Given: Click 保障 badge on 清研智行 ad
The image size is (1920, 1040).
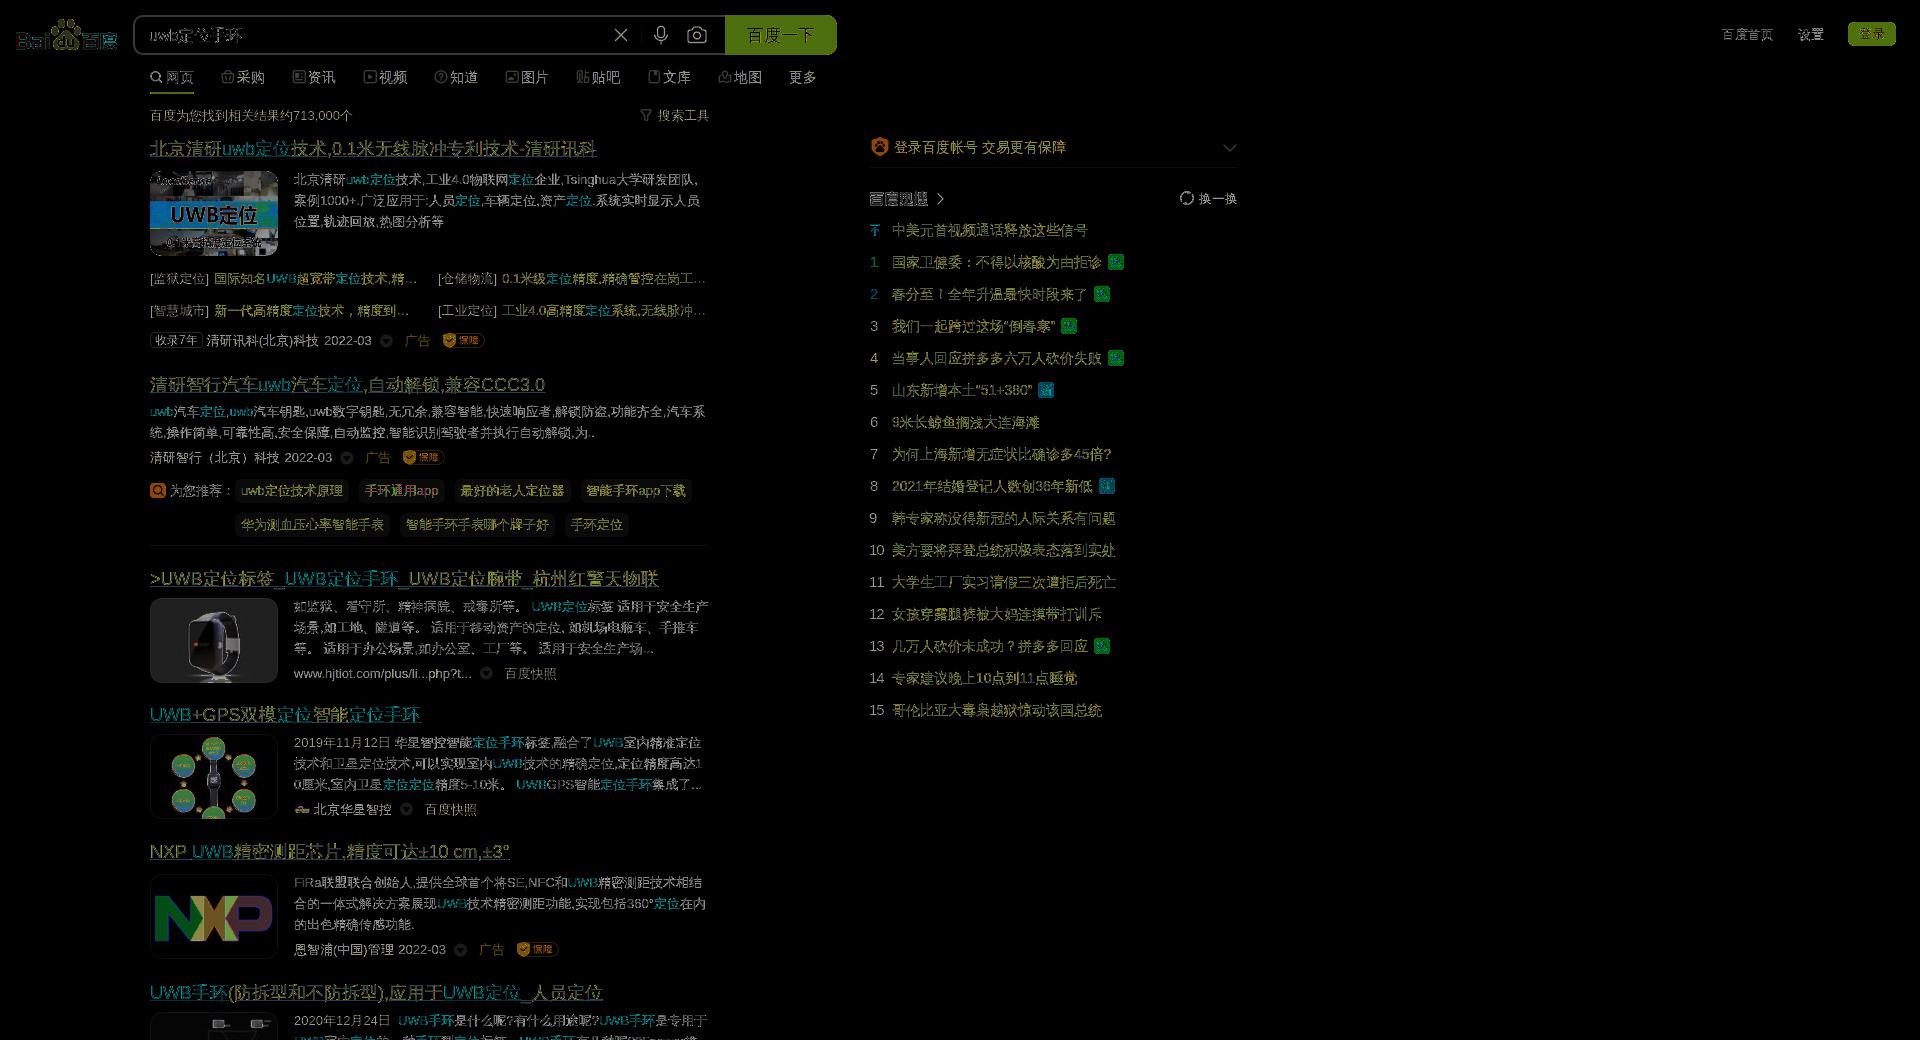Looking at the screenshot, I should click(423, 457).
